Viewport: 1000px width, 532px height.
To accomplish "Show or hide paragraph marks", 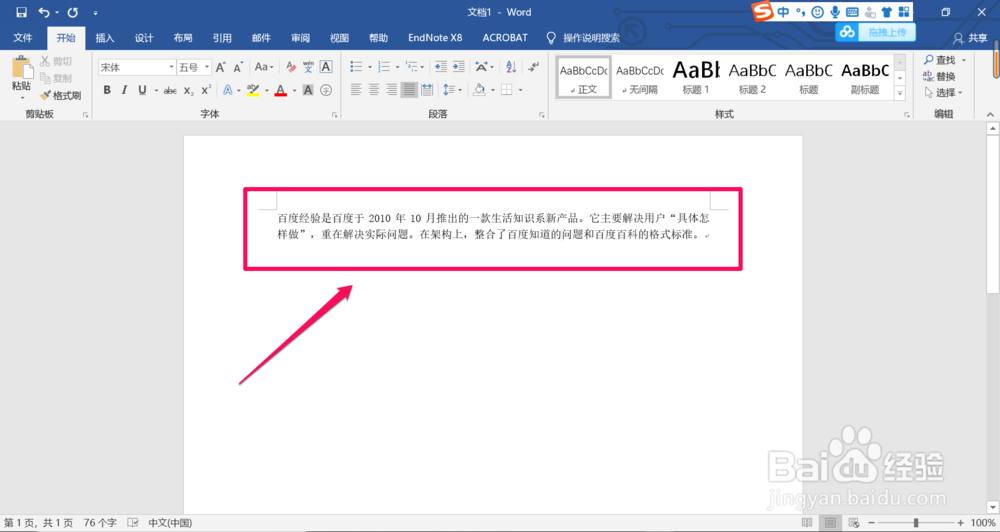I will point(534,67).
